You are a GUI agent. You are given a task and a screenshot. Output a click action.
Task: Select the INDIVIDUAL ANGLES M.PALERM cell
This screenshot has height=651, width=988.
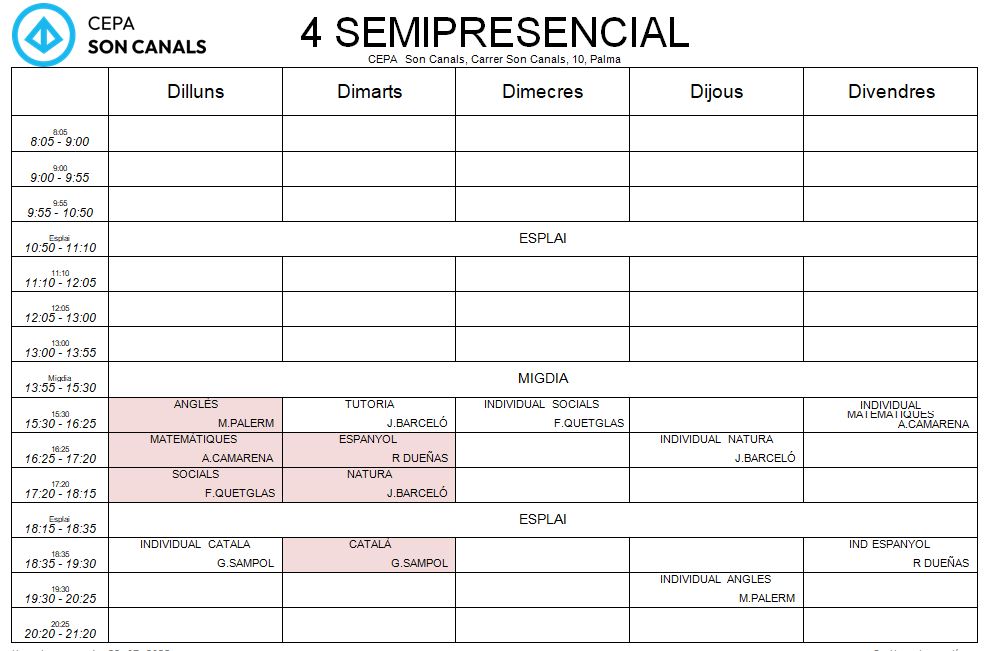[x=716, y=590]
